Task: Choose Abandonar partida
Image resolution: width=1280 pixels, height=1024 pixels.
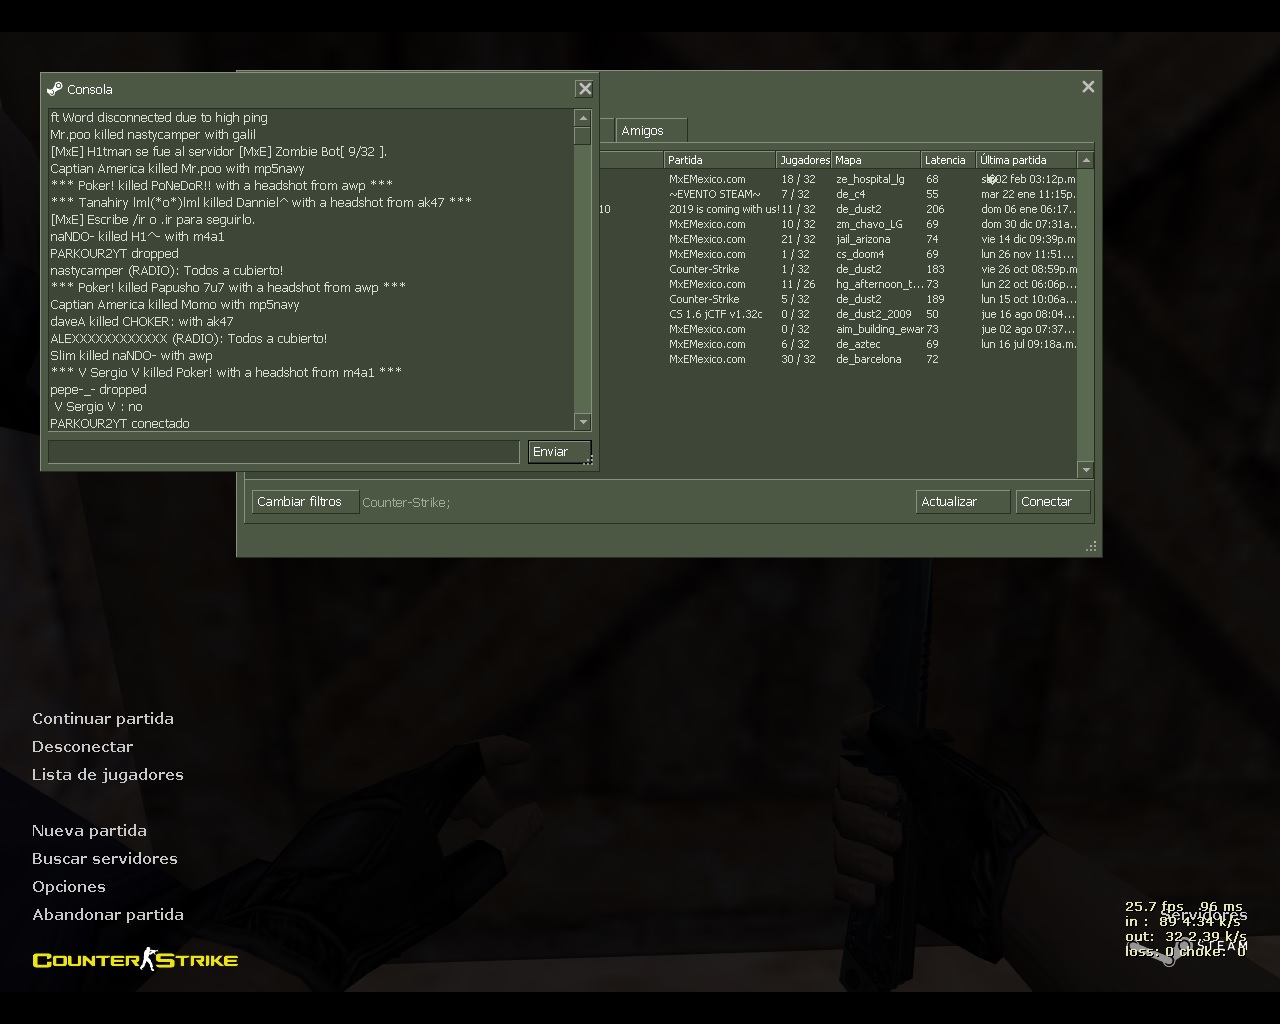Action: (108, 915)
